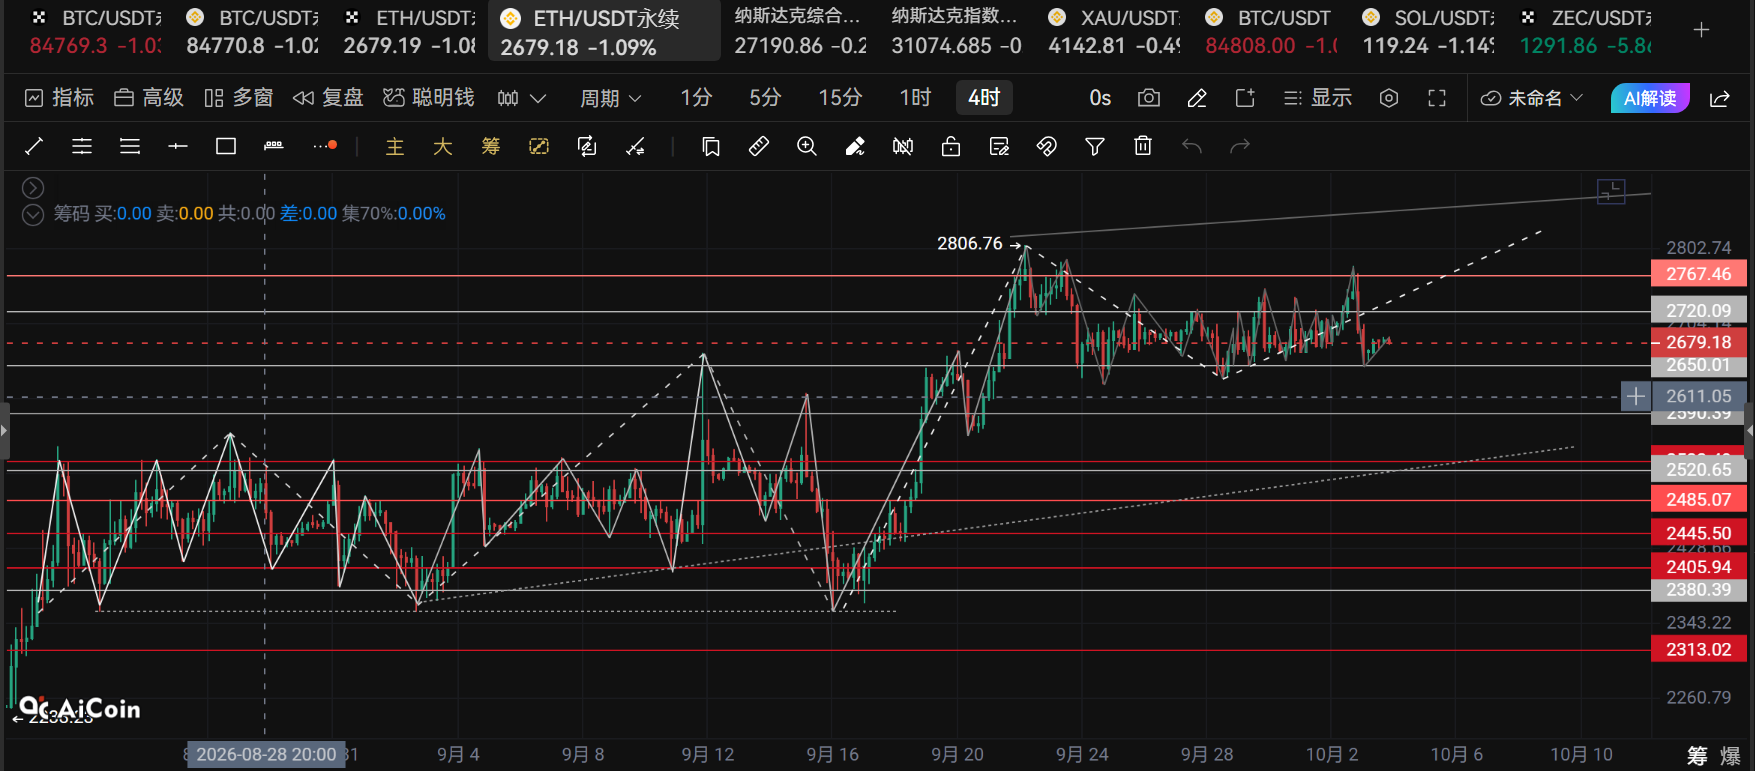Open the 指标 indicators menu
This screenshot has width=1755, height=771.
pos(59,98)
